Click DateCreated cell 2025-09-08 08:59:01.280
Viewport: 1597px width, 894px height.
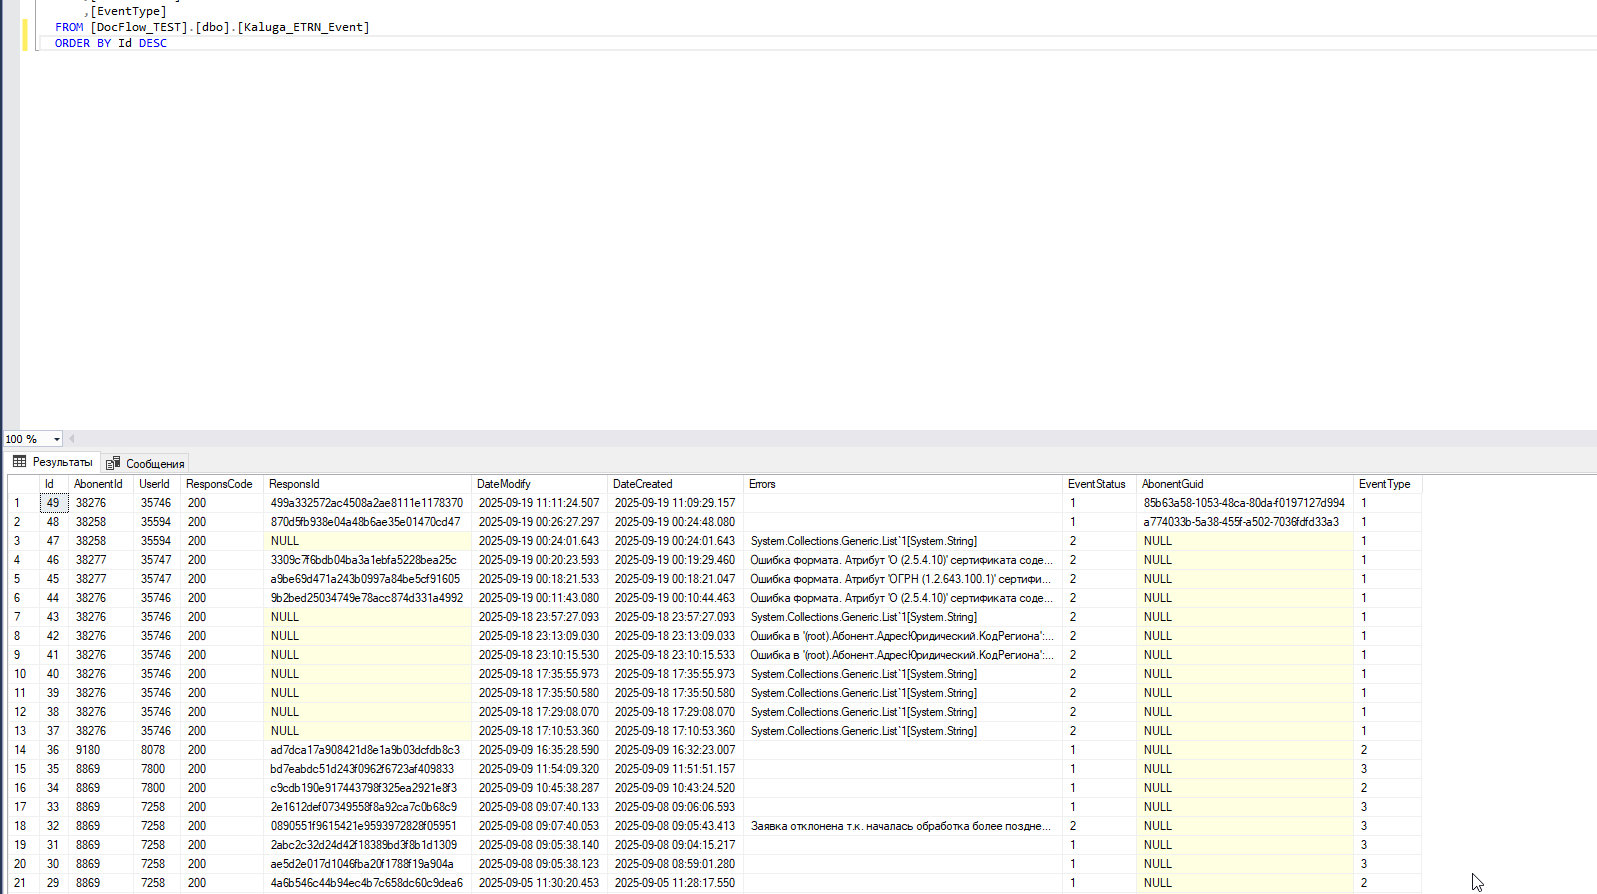point(675,864)
